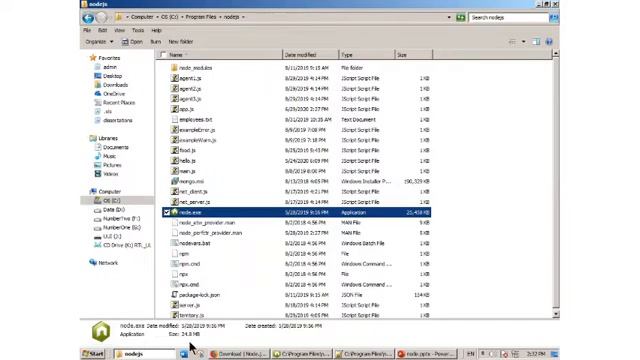Click the package-lock.json file icon
The width and height of the screenshot is (640, 360).
click(x=175, y=295)
